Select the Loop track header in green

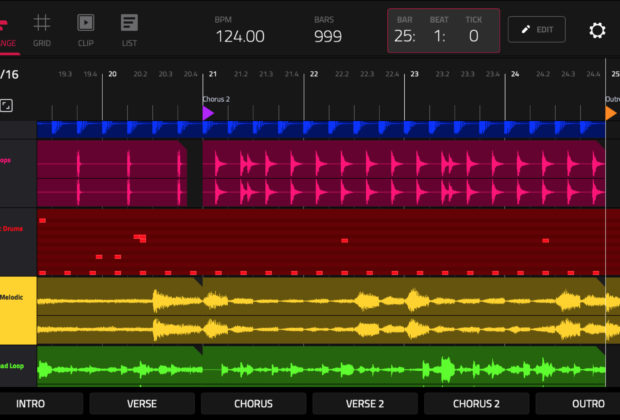18,366
